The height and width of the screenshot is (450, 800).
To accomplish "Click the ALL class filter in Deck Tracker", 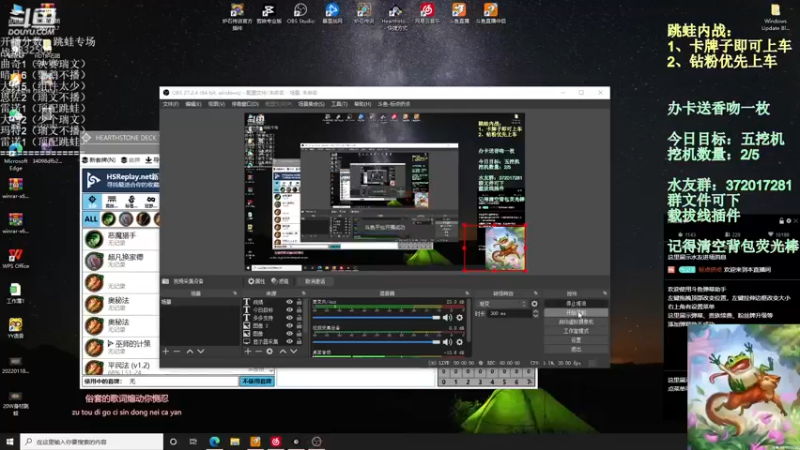I will (x=91, y=219).
